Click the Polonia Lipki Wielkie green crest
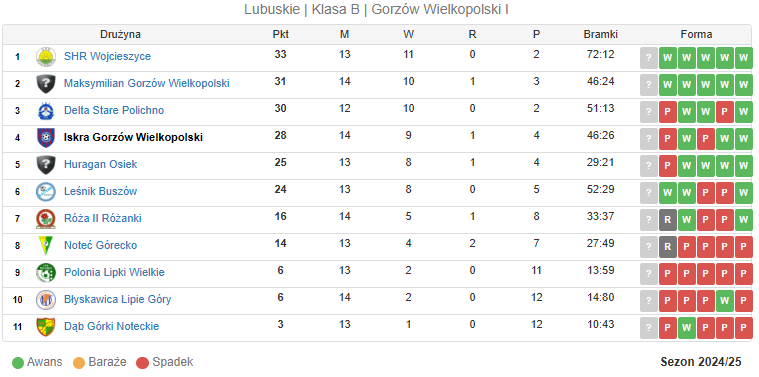The image size is (759, 377). pyautogui.click(x=46, y=273)
